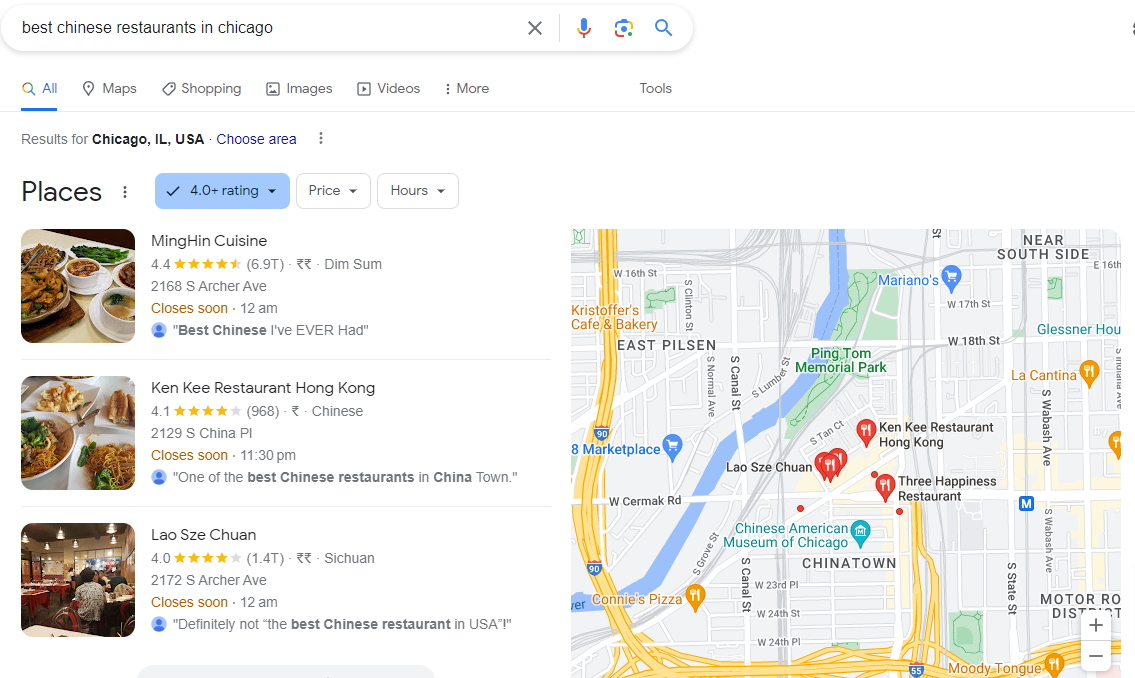
Task: Click the 2168 S Archer Ave address
Action: pos(208,286)
